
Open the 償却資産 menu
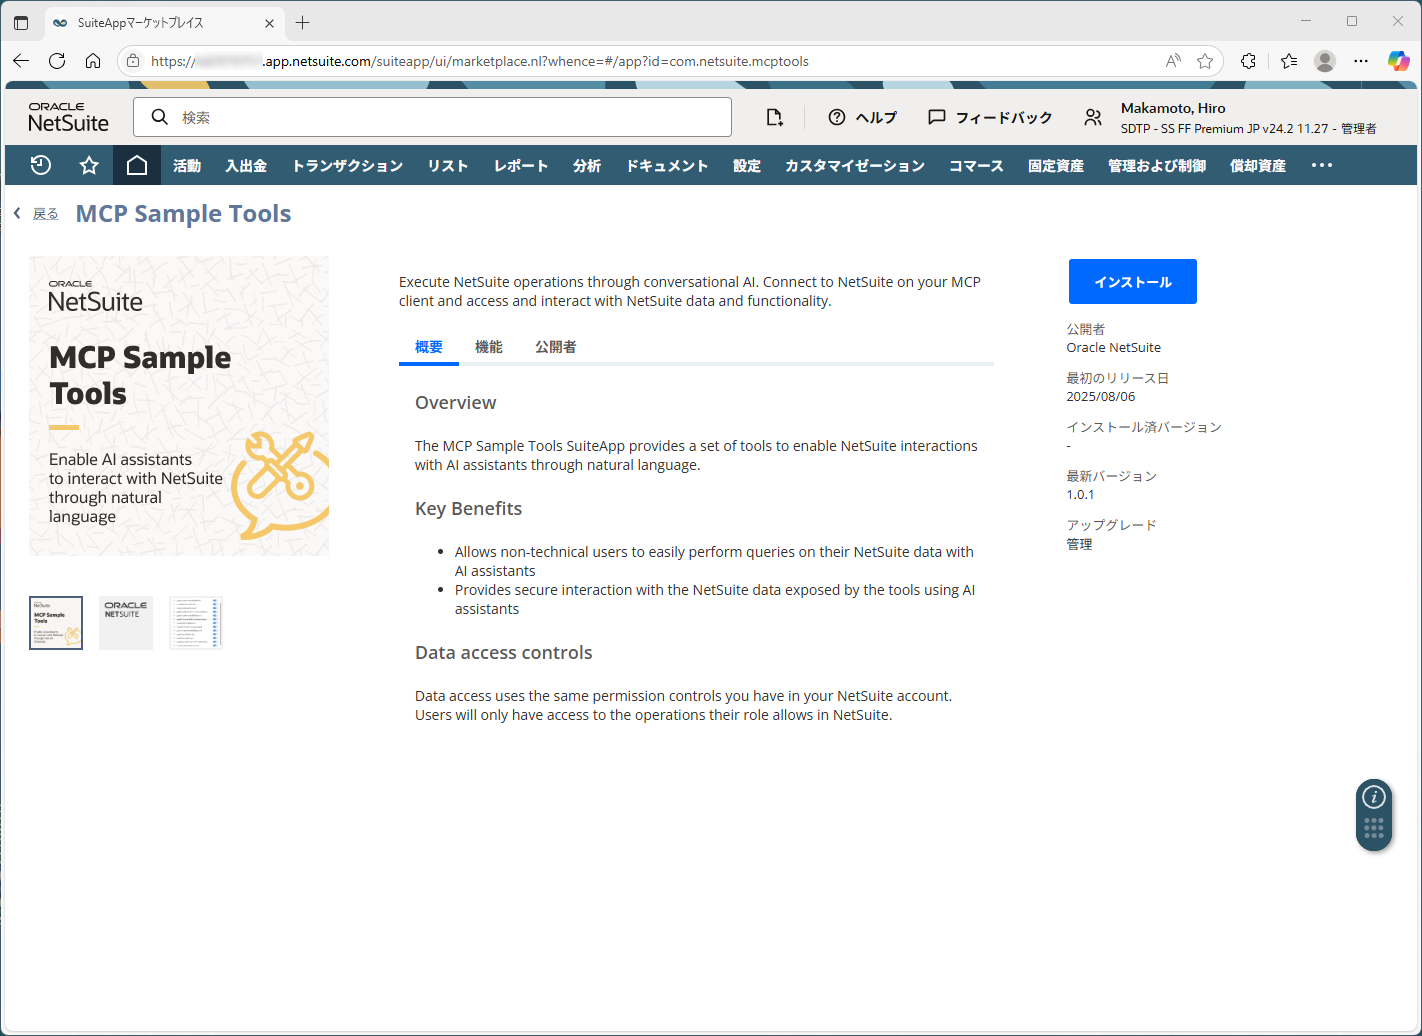(x=1258, y=165)
